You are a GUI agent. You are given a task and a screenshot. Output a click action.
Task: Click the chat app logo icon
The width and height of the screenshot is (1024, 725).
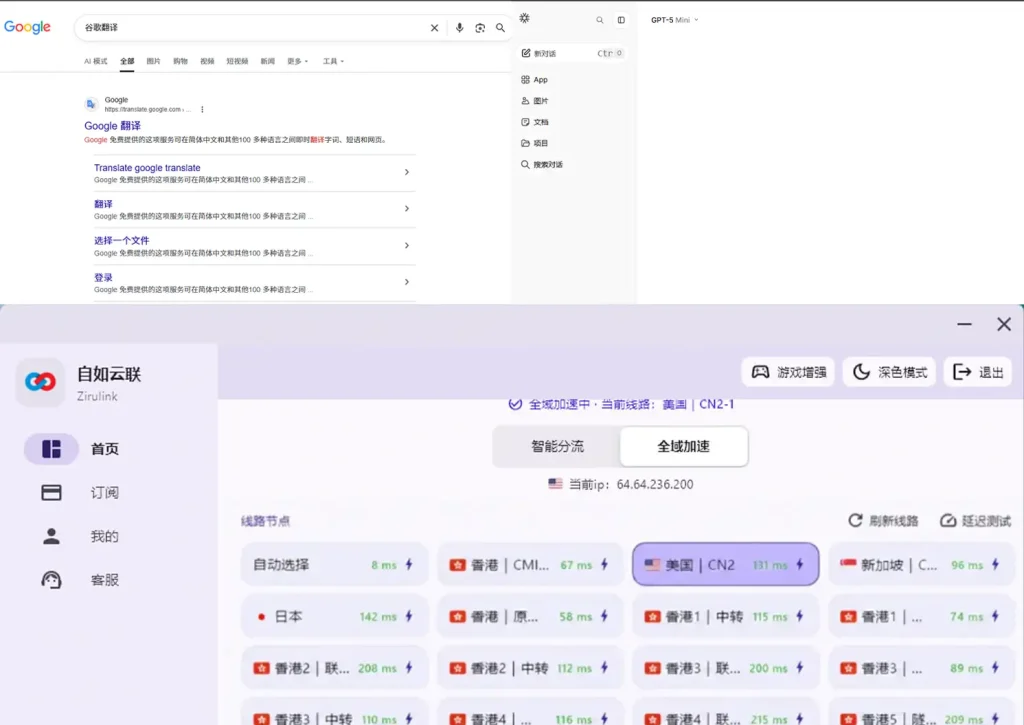pos(524,18)
